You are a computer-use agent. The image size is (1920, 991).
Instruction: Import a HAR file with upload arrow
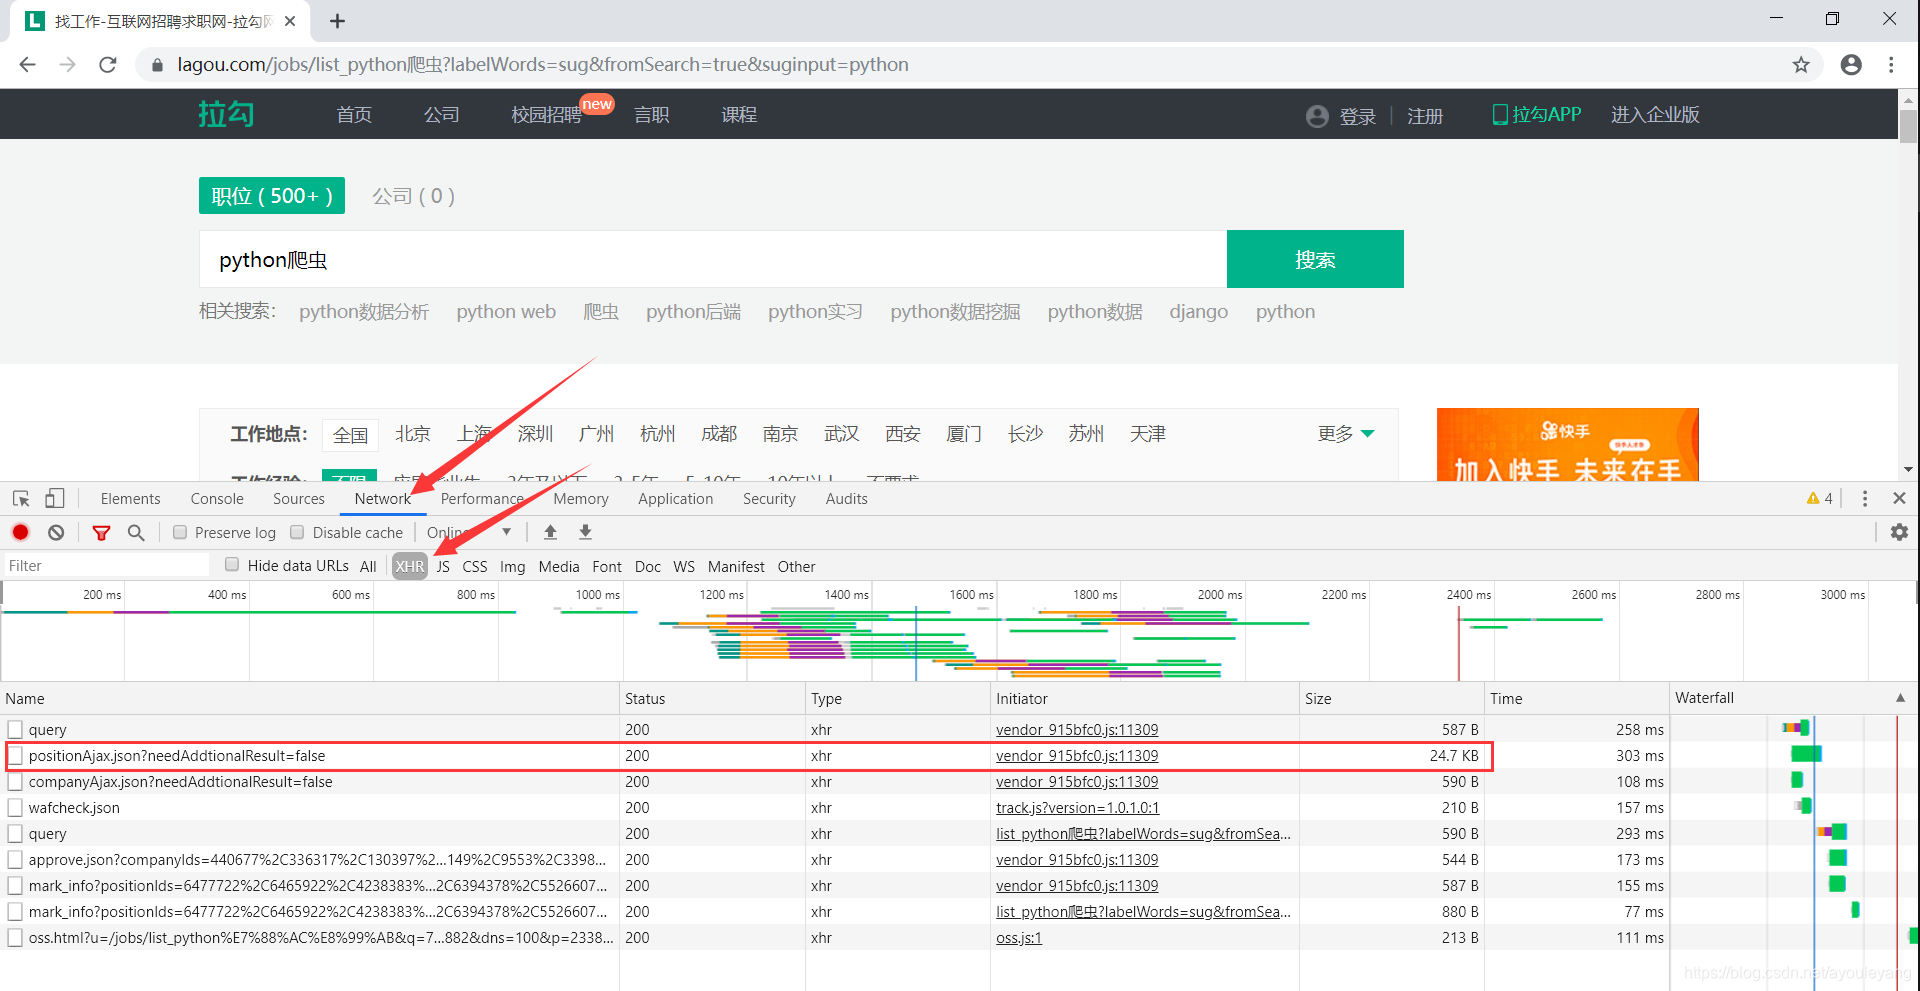coord(550,532)
